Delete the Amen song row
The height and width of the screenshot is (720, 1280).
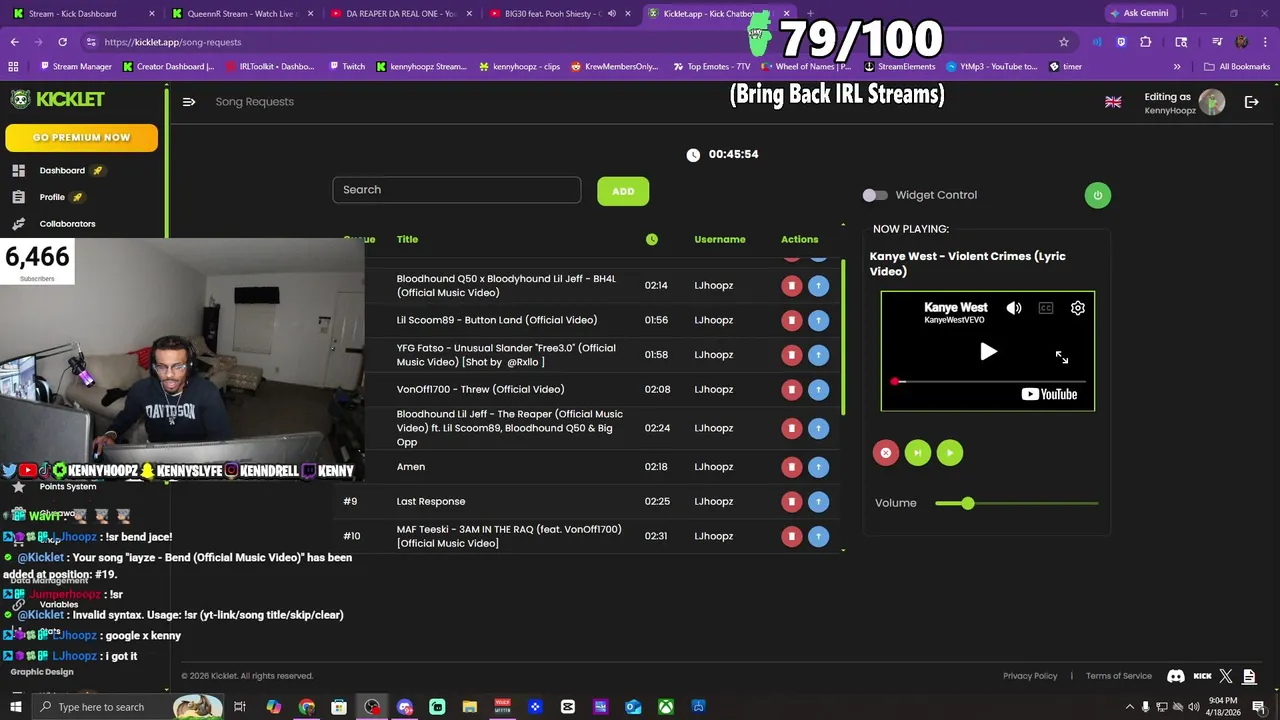(791, 467)
